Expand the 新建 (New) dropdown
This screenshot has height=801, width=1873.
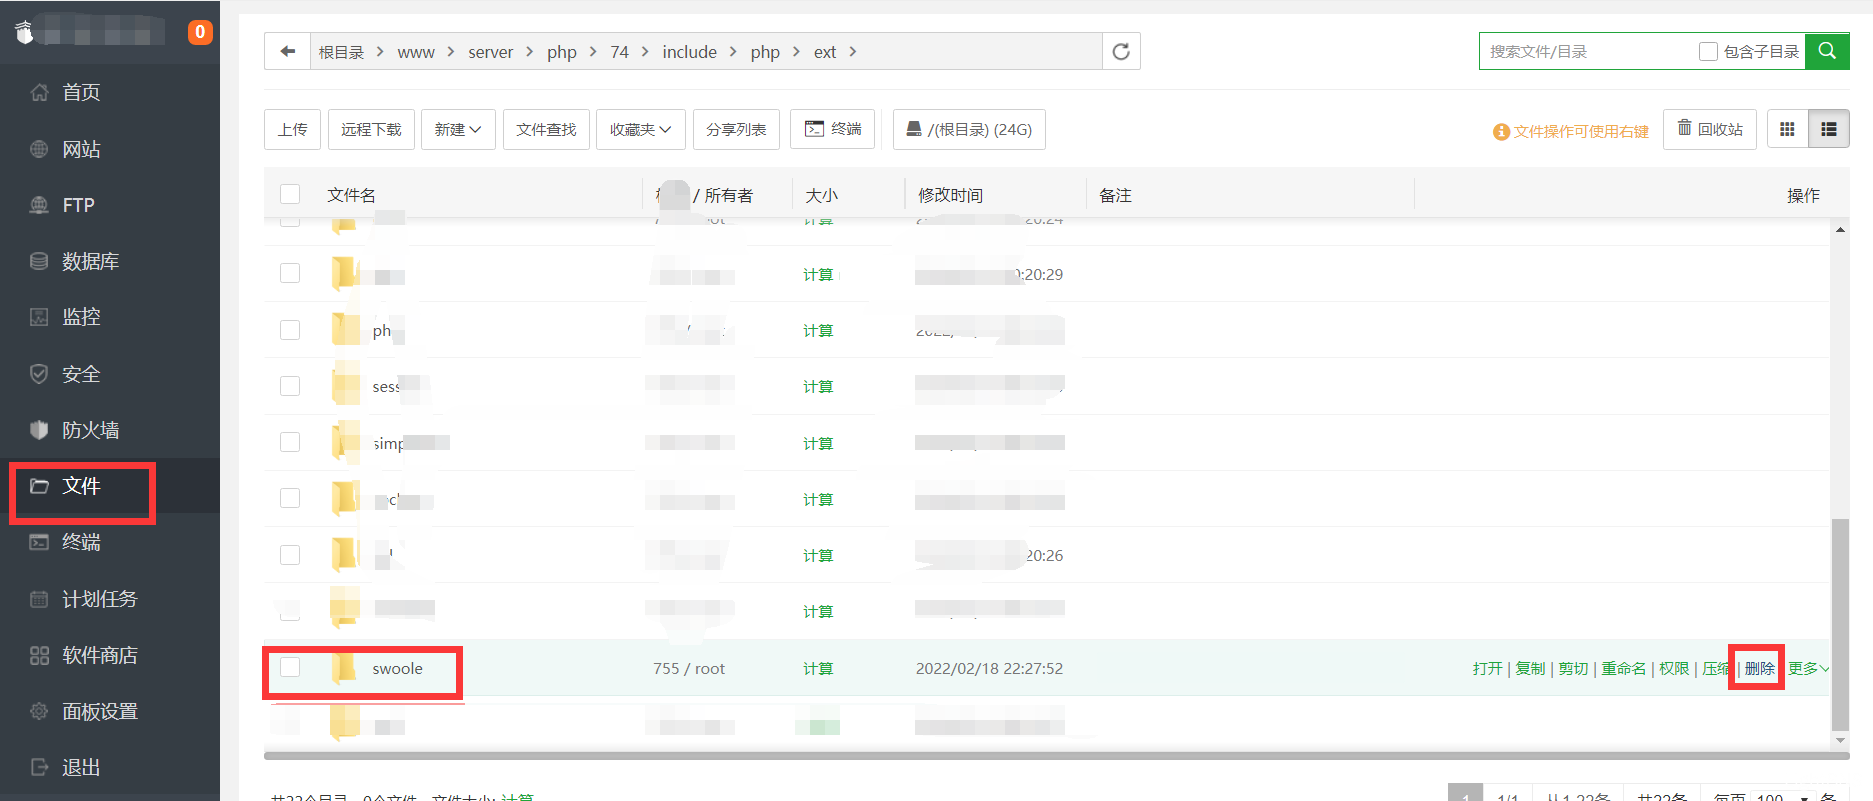coord(458,129)
